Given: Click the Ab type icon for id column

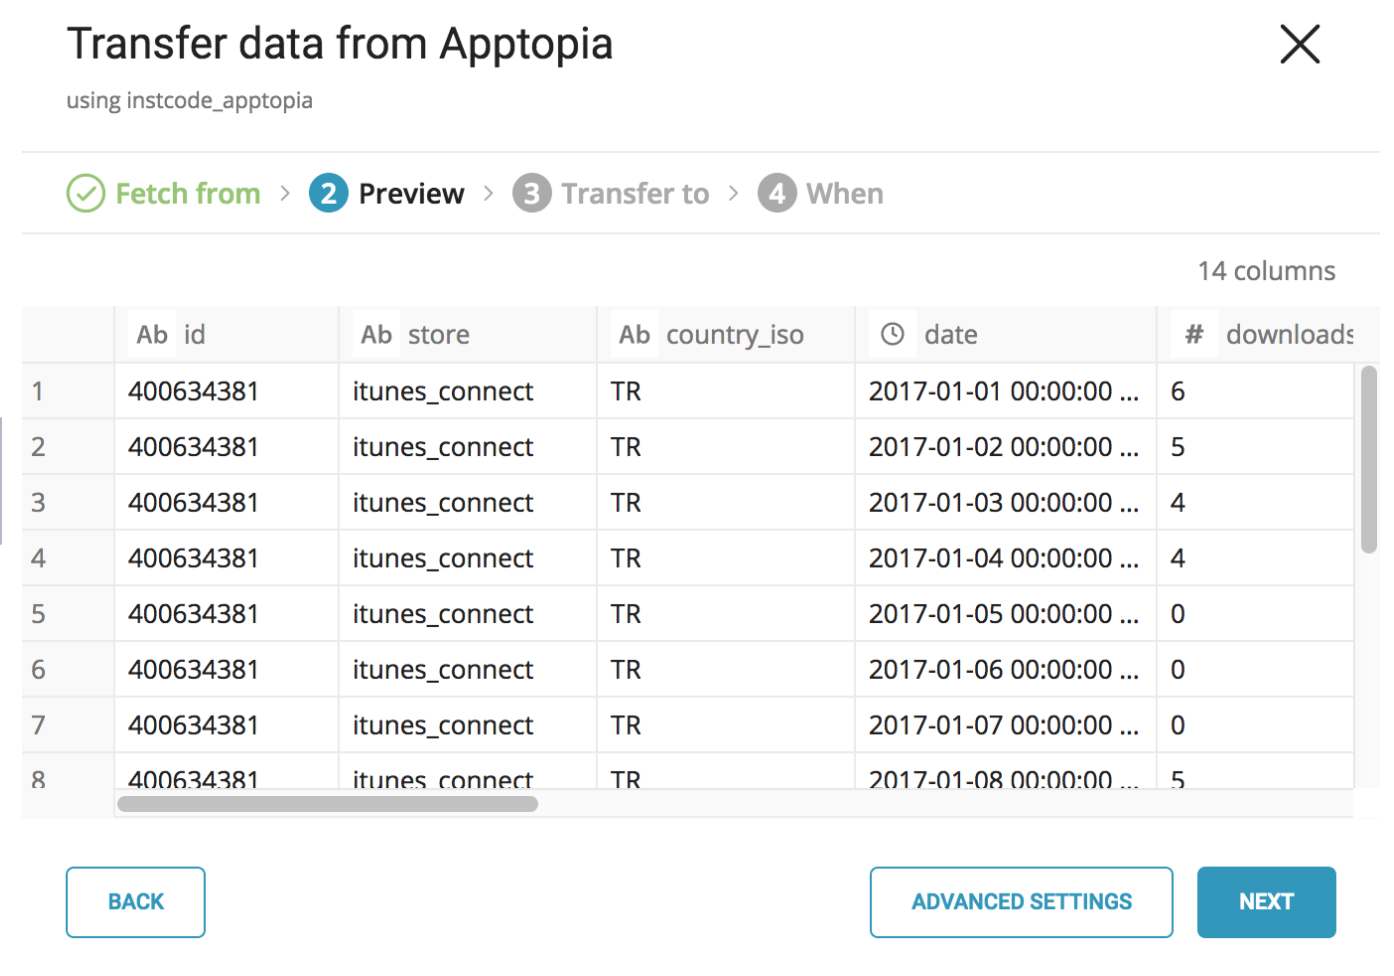Looking at the screenshot, I should tap(152, 335).
